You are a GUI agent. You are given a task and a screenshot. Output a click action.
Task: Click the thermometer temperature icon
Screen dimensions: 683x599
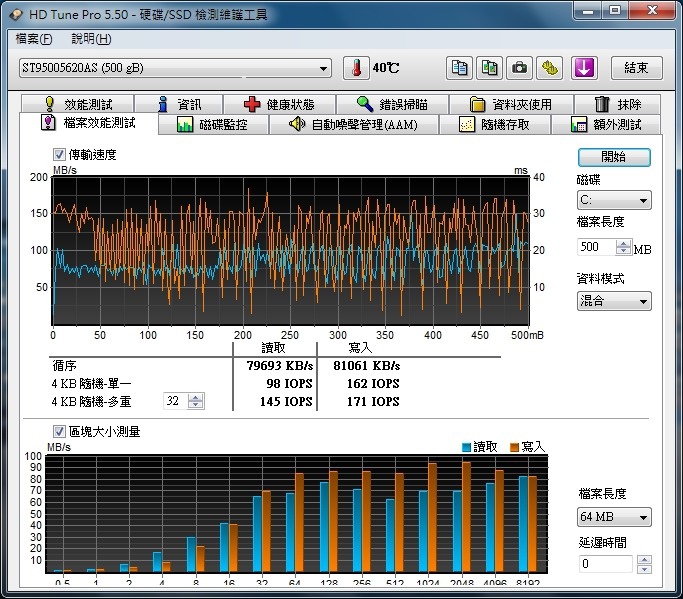coord(356,68)
